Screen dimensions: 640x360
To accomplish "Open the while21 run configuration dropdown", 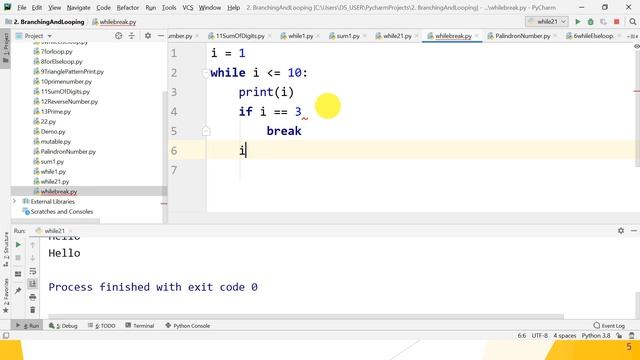I will (x=547, y=22).
